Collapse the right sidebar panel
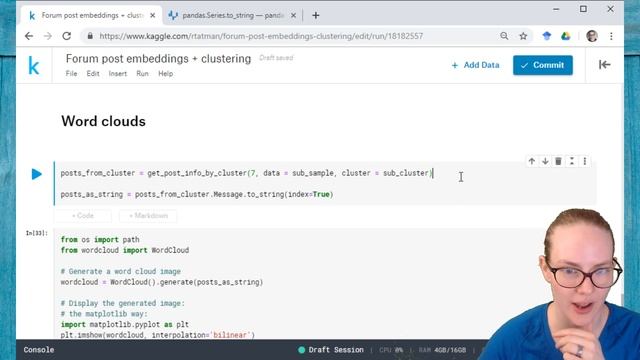Image resolution: width=640 pixels, height=360 pixels. (x=604, y=64)
